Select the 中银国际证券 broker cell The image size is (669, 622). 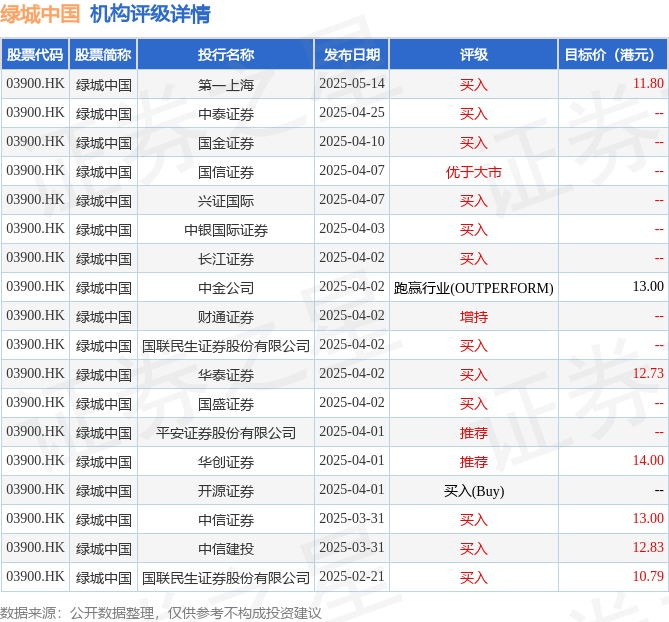[226, 230]
